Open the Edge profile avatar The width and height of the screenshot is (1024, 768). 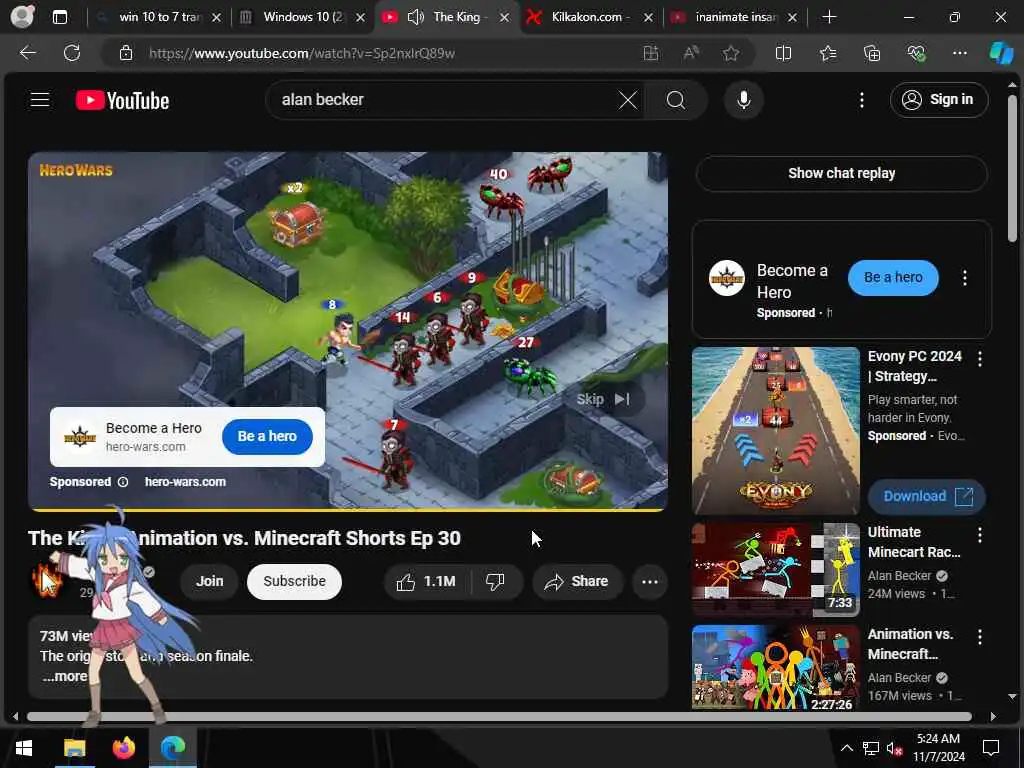pos(22,16)
